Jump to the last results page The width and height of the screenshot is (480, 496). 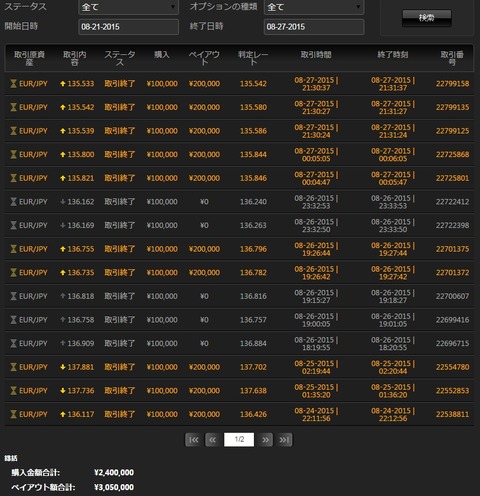pyautogui.click(x=284, y=440)
